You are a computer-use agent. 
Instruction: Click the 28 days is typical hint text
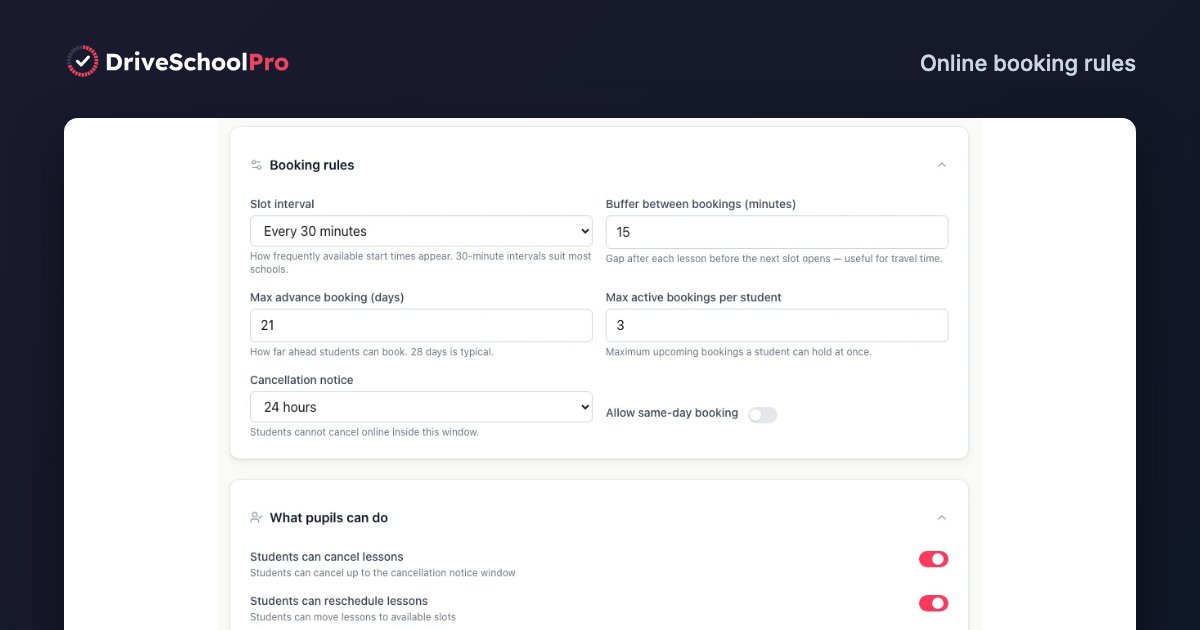(372, 352)
